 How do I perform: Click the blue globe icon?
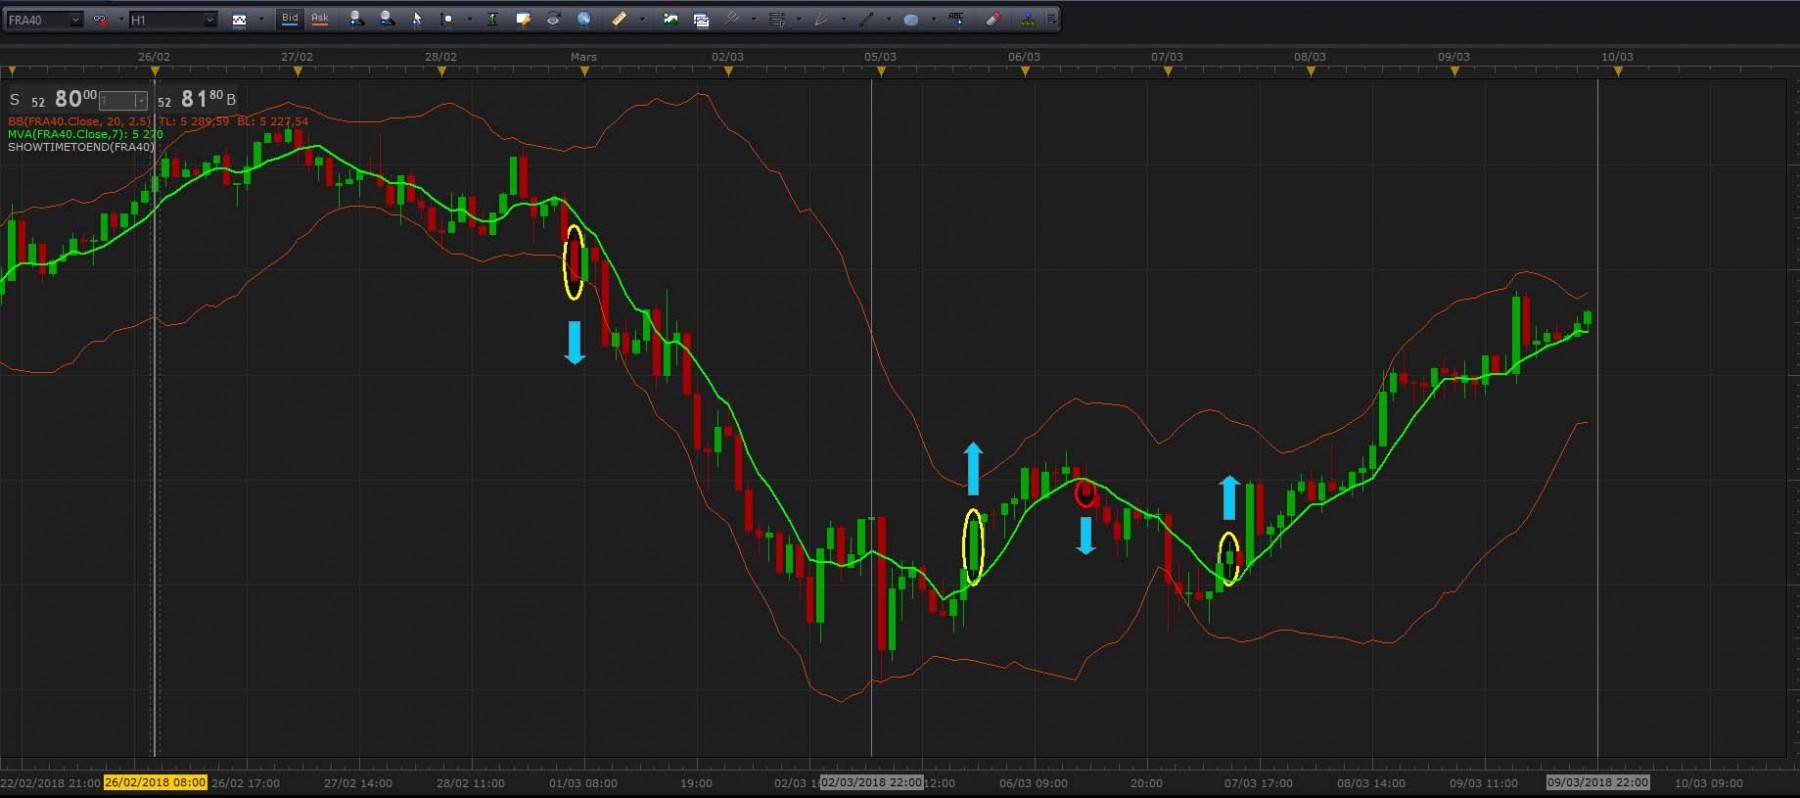[x=584, y=19]
